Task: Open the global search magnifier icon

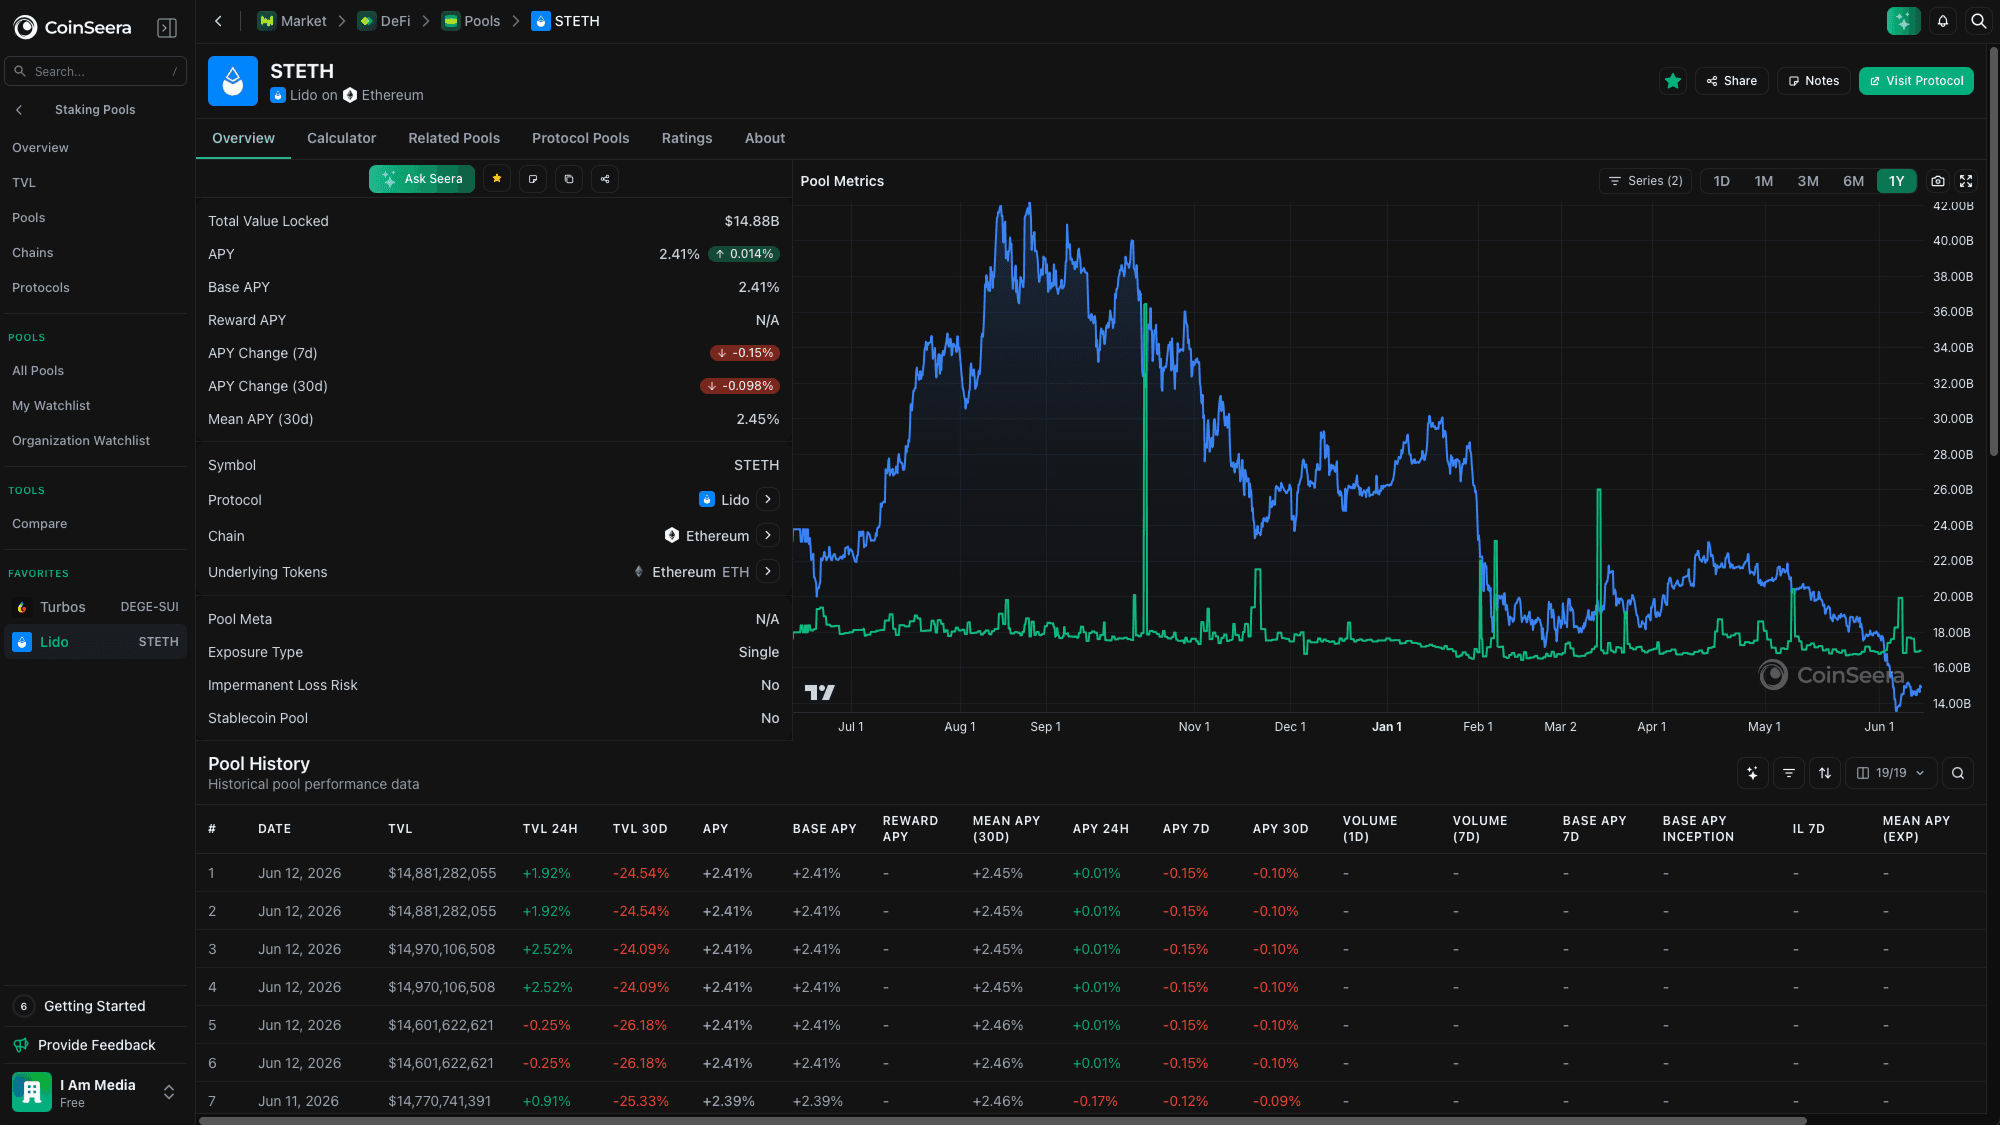Action: (1978, 21)
